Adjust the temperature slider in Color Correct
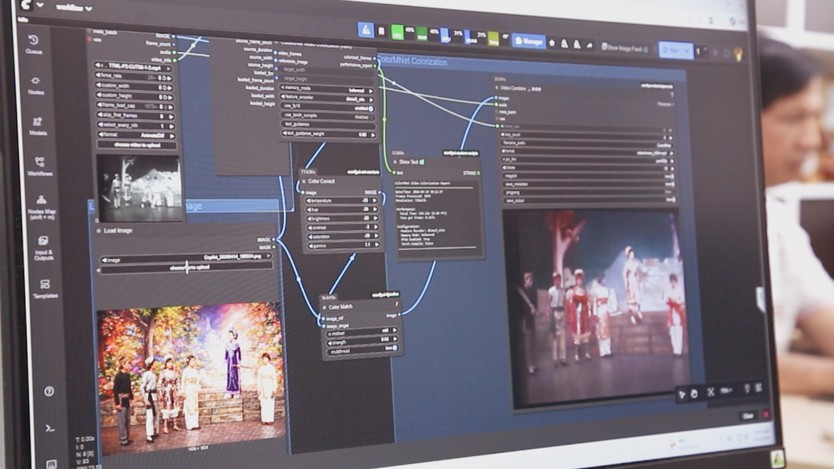This screenshot has width=834, height=469. click(343, 201)
